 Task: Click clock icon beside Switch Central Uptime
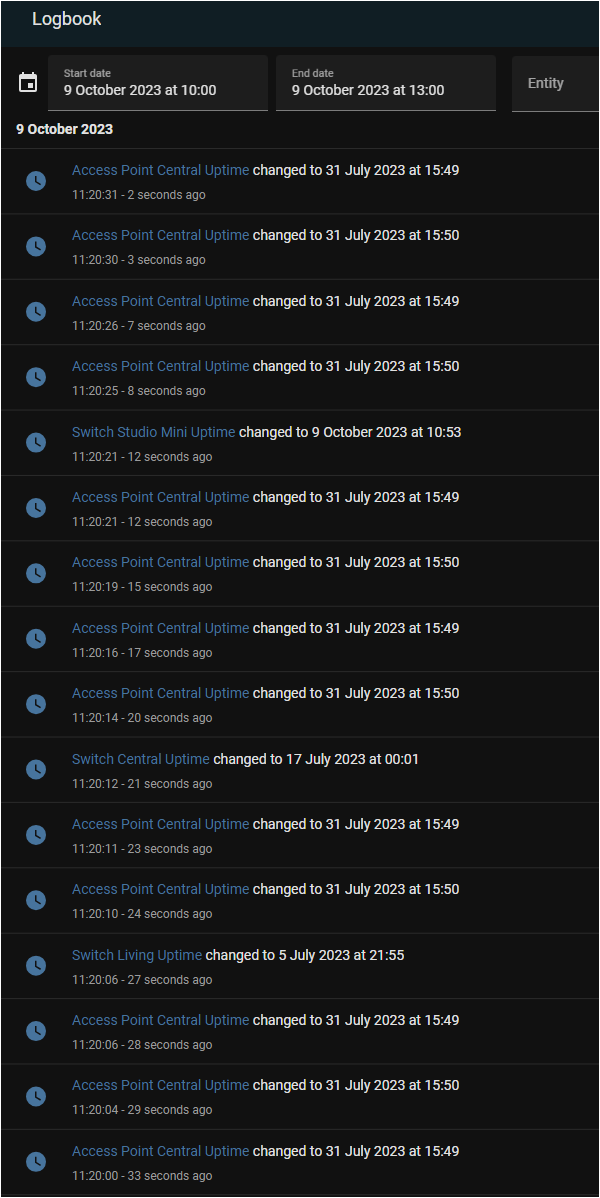[36, 769]
